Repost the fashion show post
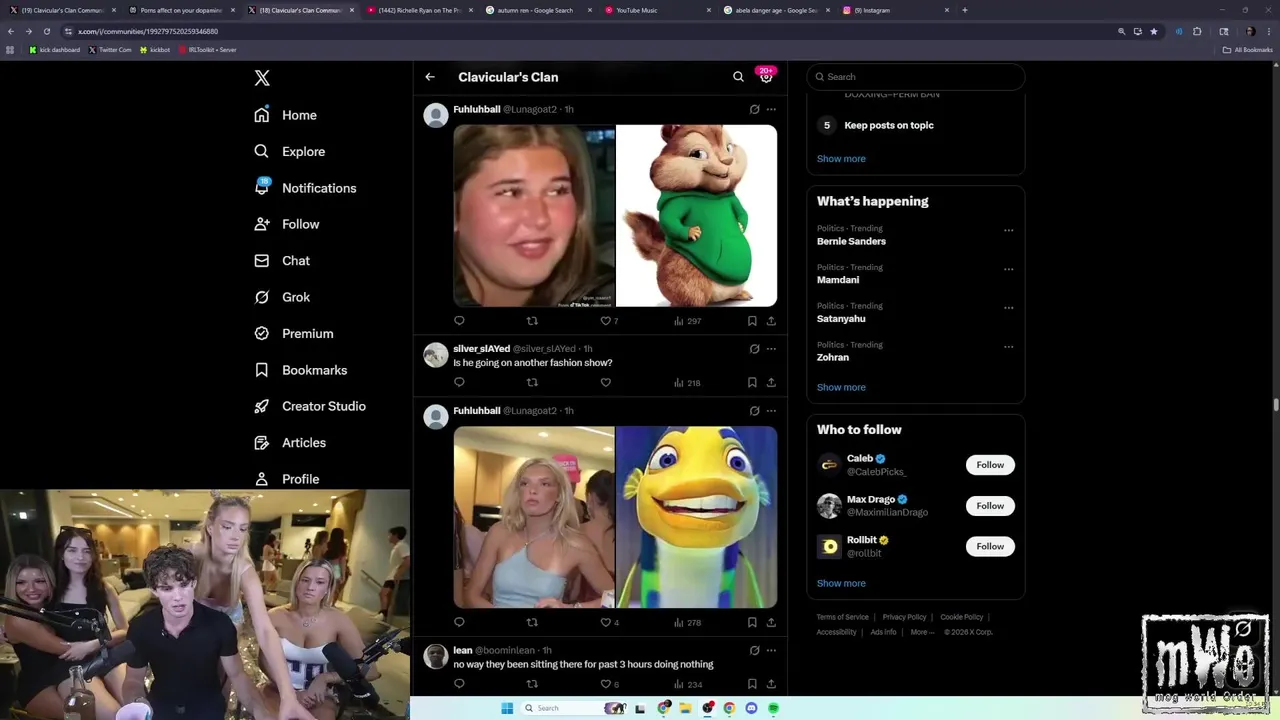The image size is (1280, 720). click(x=532, y=382)
